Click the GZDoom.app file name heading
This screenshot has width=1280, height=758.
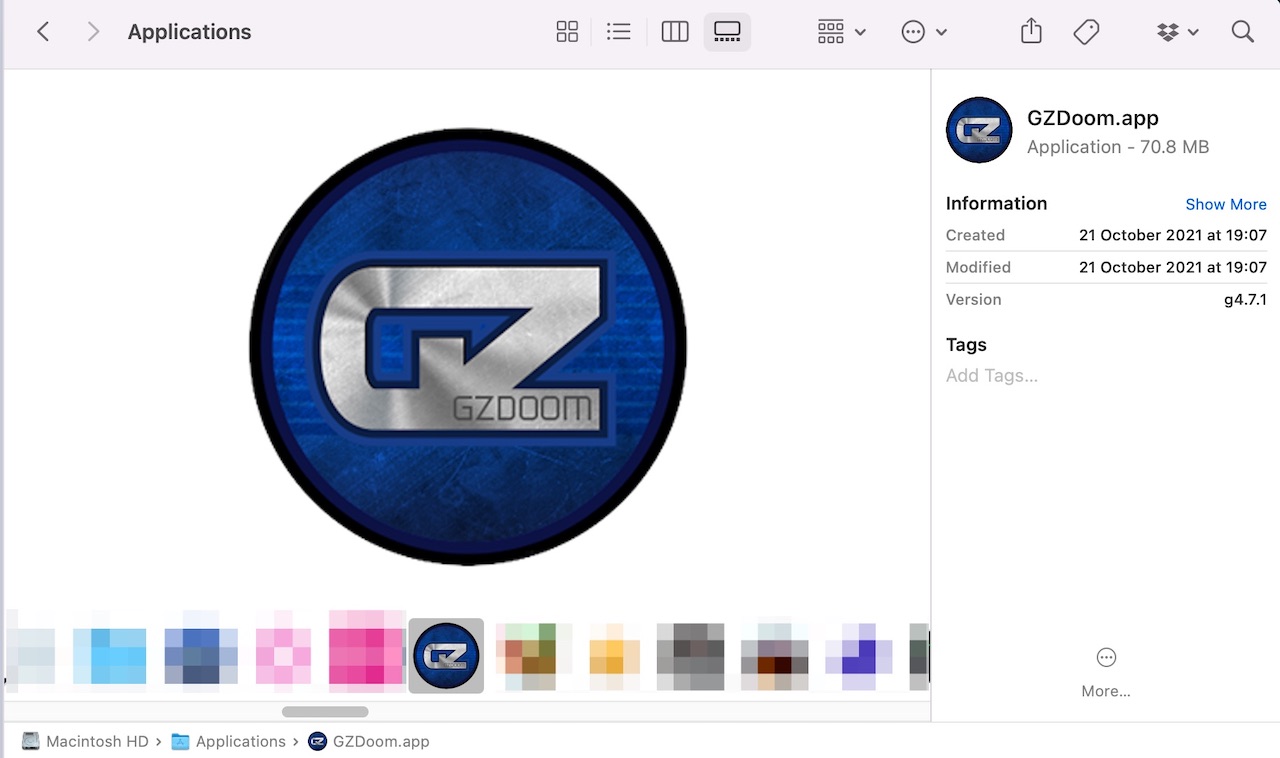[x=1093, y=118]
